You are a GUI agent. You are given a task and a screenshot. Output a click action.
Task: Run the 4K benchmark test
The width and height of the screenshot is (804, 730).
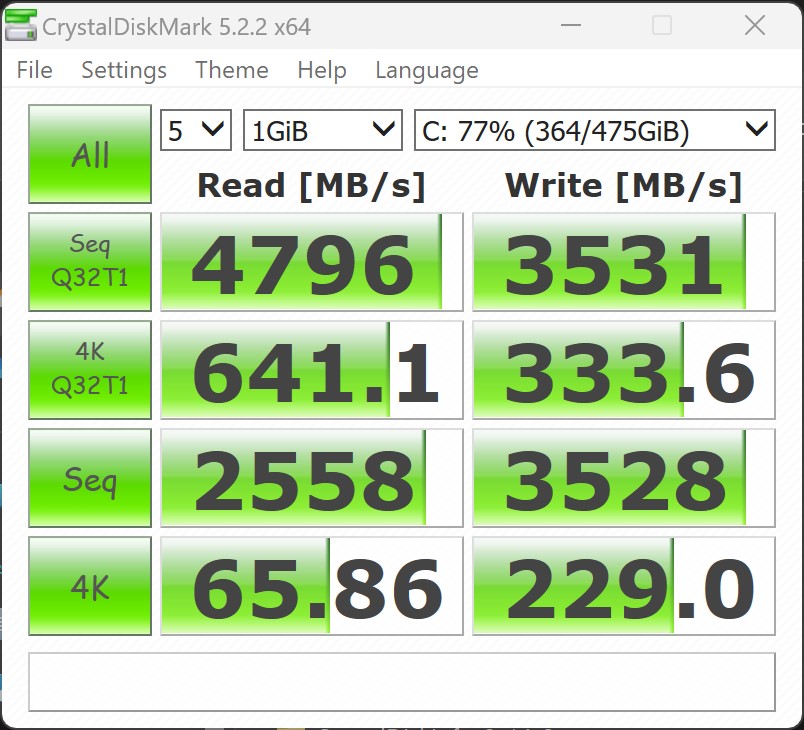click(90, 586)
